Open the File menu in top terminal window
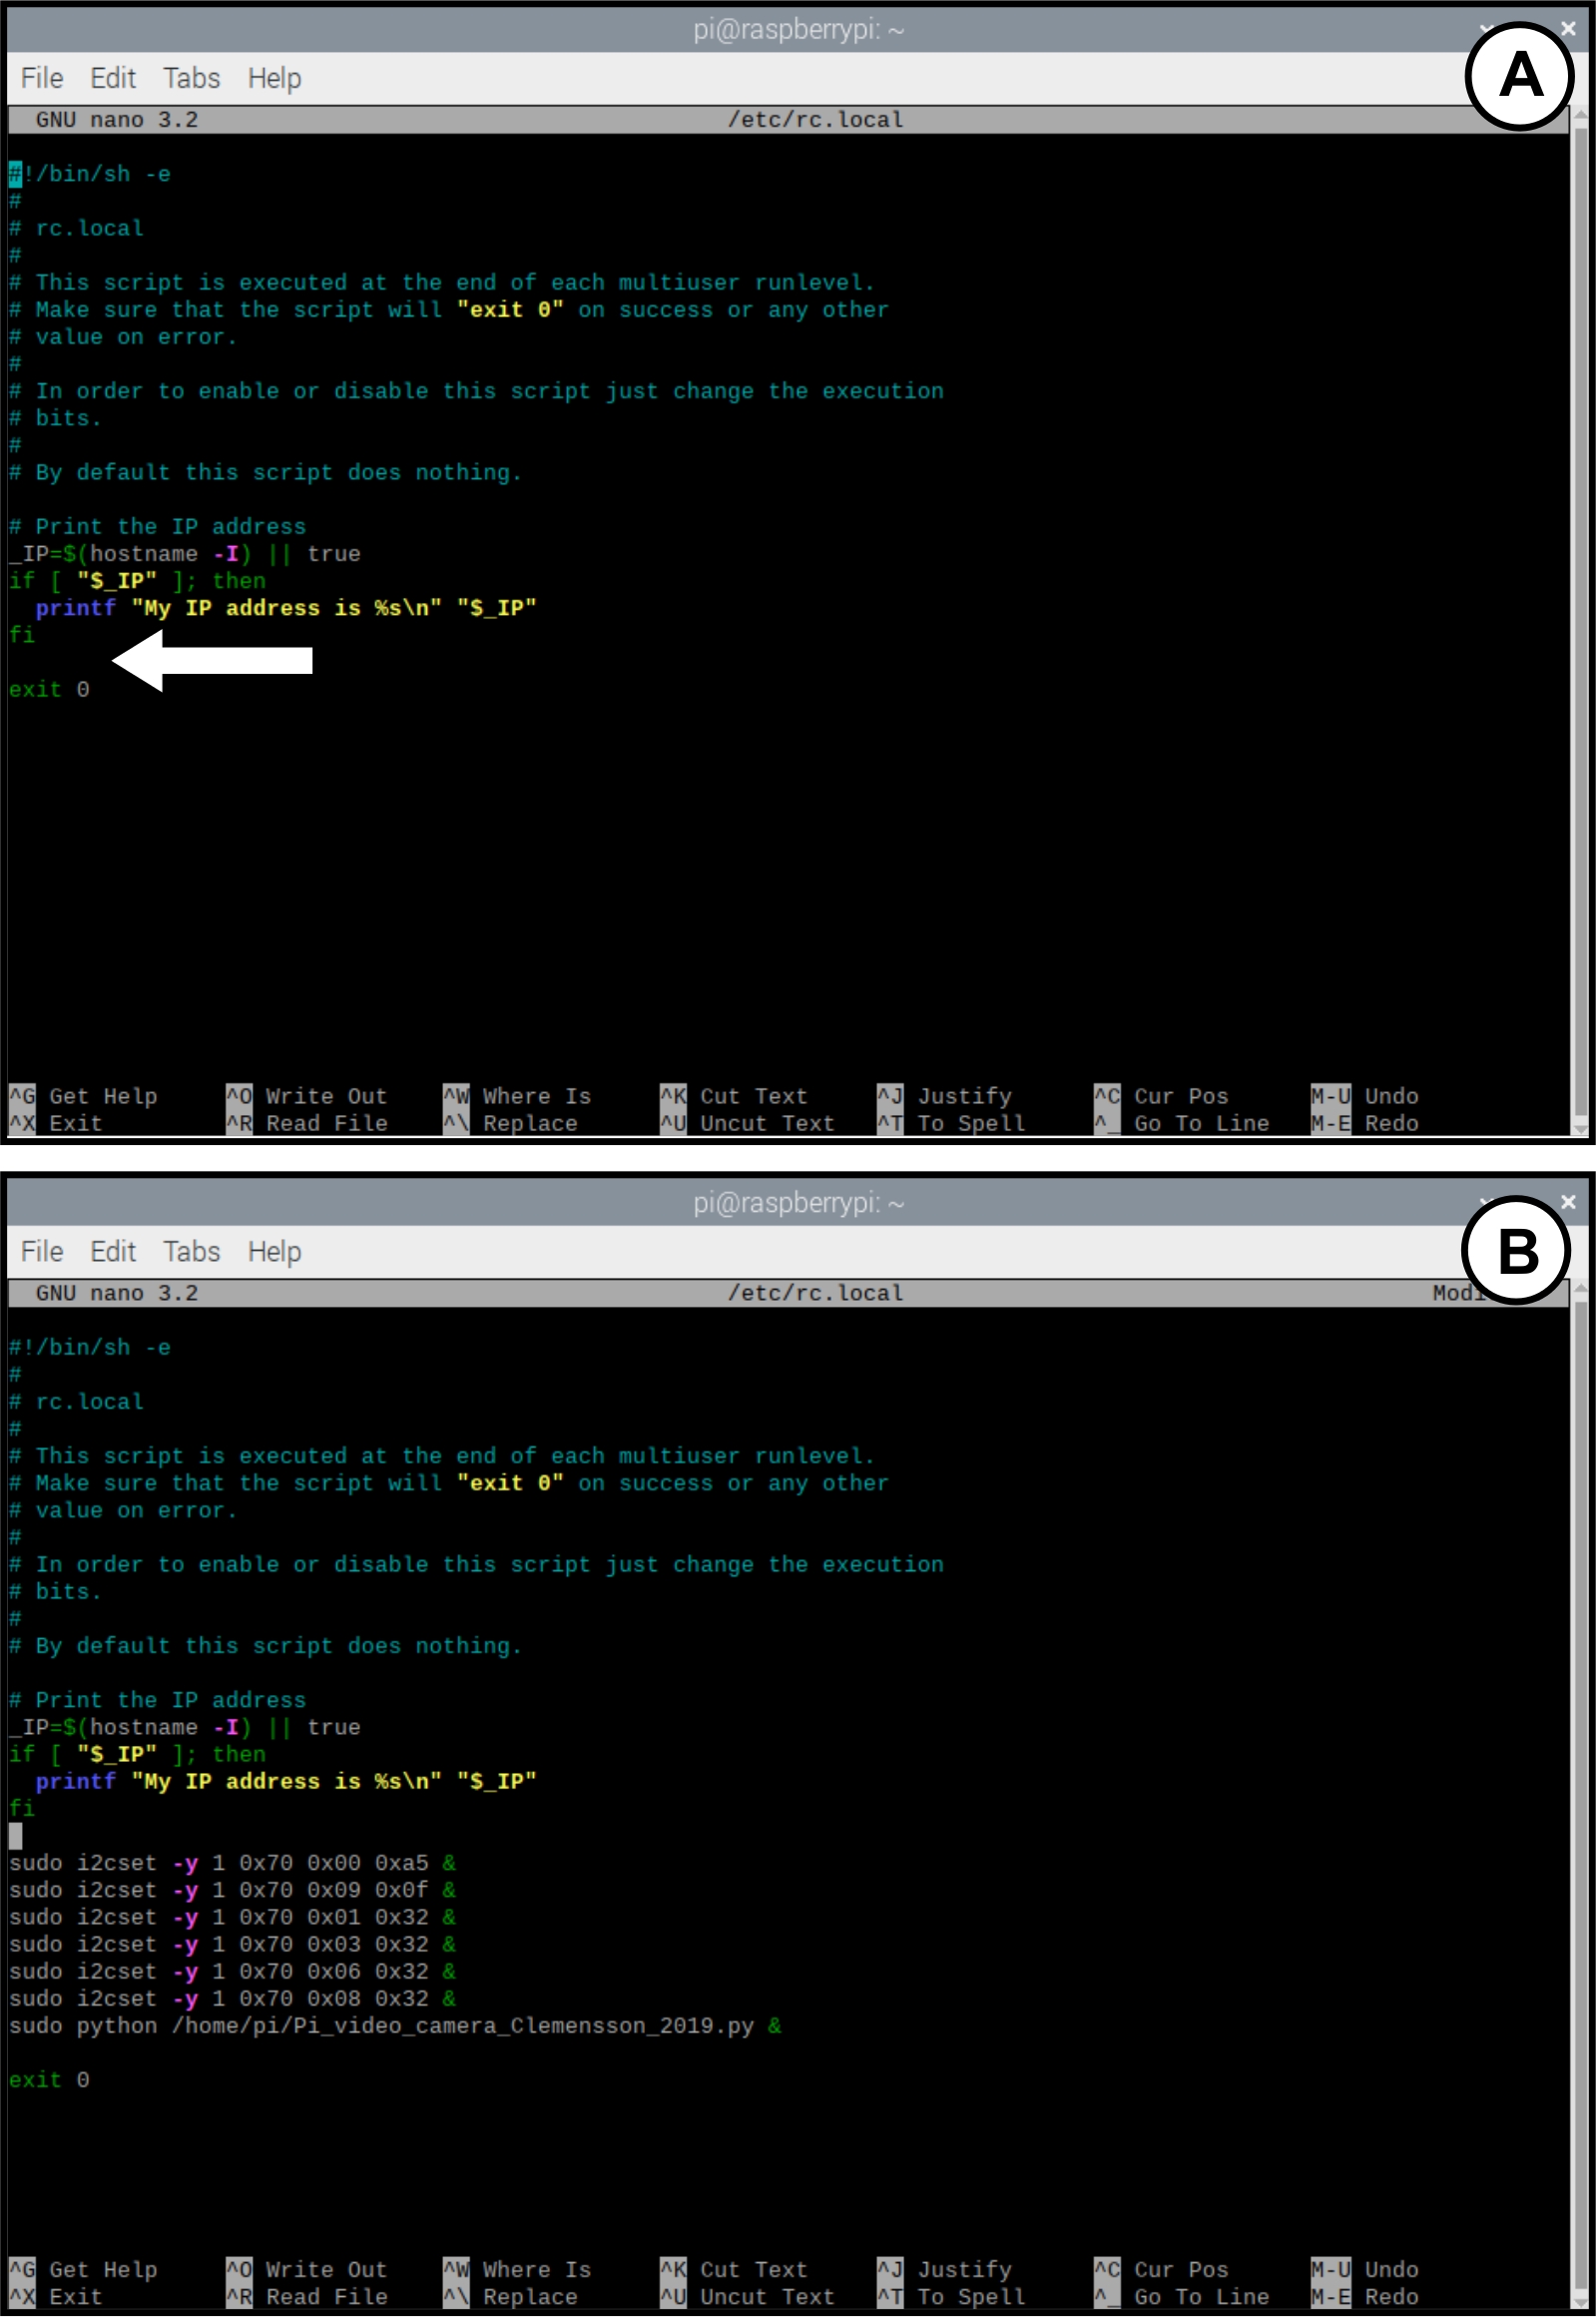This screenshot has width=1596, height=2317. 42,78
